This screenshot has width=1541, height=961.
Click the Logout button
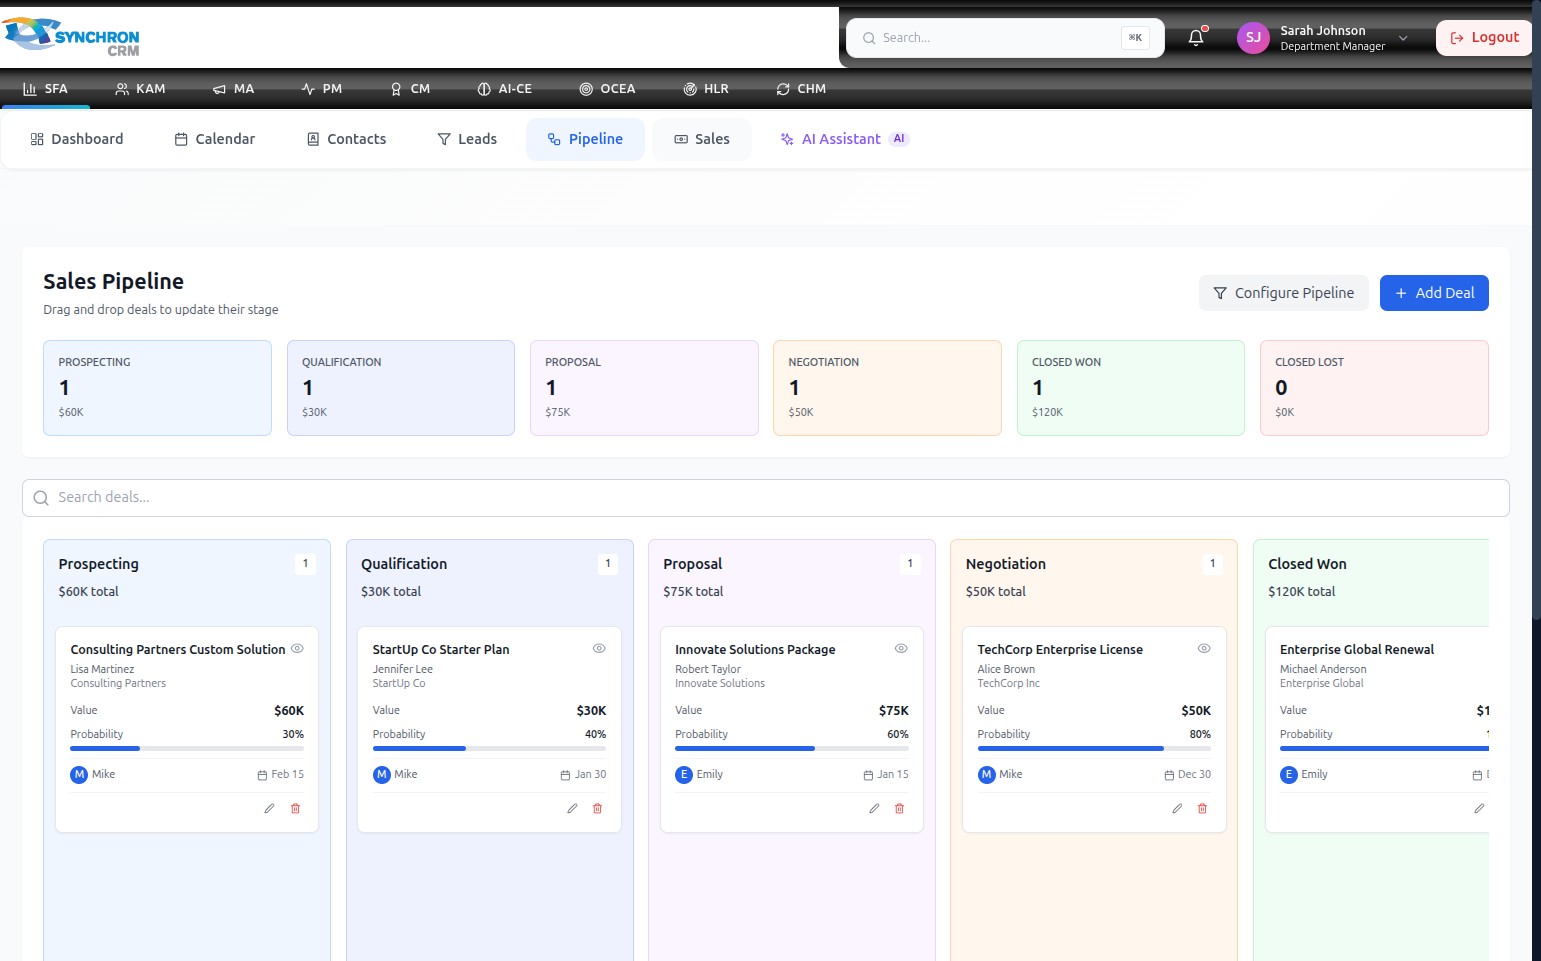(1484, 38)
